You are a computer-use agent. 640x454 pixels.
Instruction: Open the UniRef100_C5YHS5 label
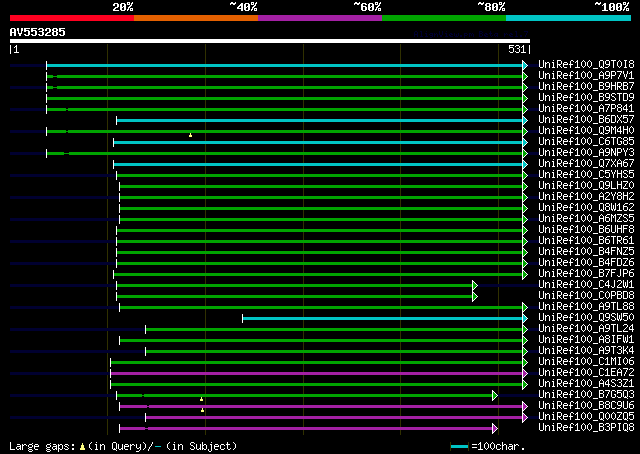[x=586, y=175]
